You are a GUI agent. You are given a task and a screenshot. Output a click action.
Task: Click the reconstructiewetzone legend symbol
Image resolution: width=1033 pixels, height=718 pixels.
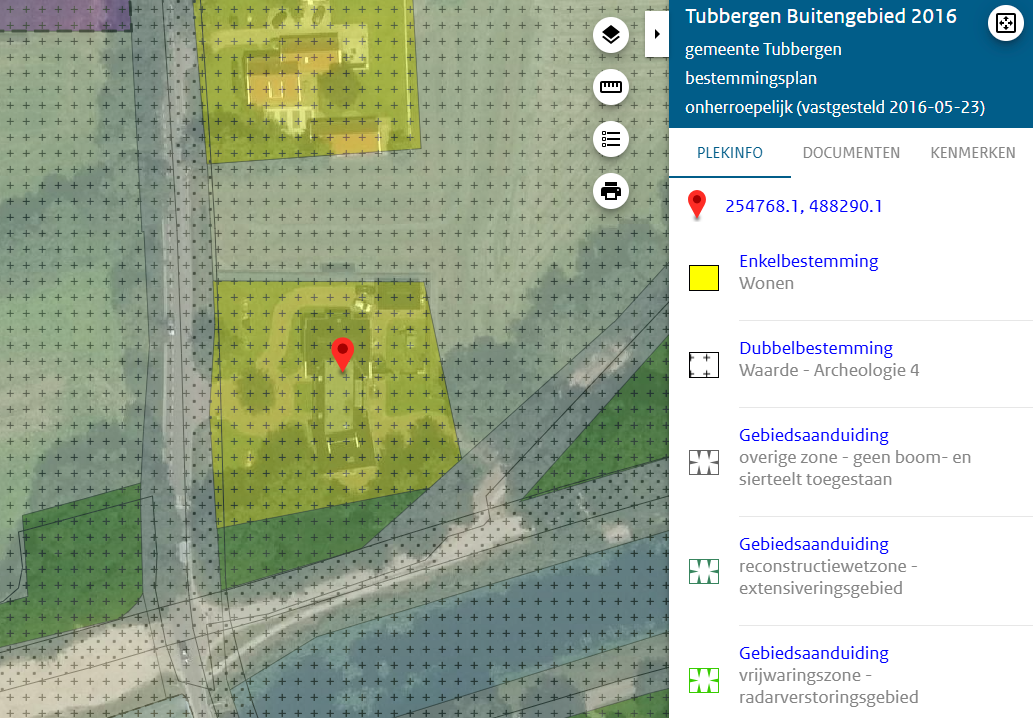704,571
